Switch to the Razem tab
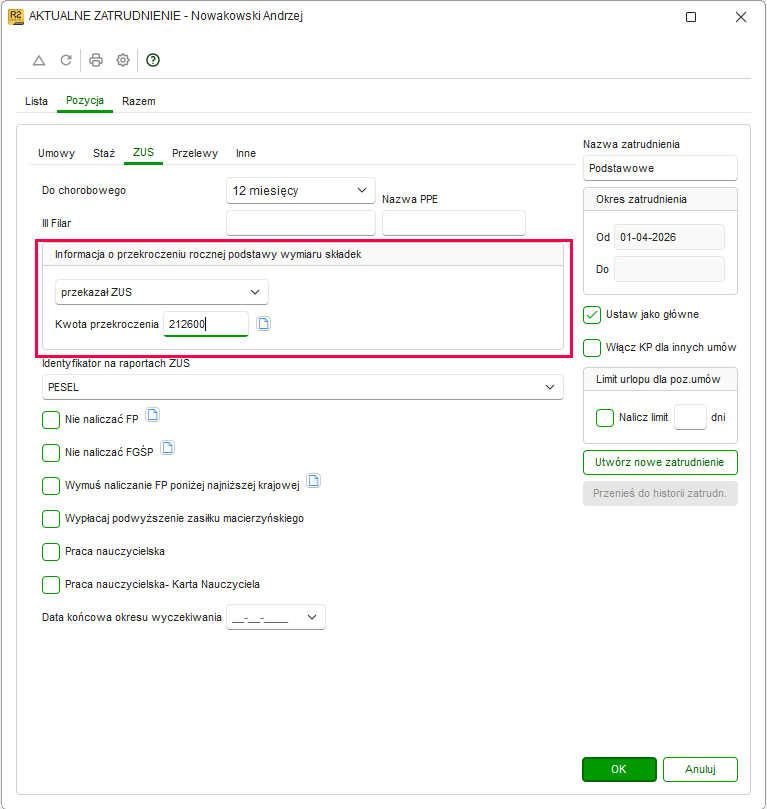 coord(139,101)
